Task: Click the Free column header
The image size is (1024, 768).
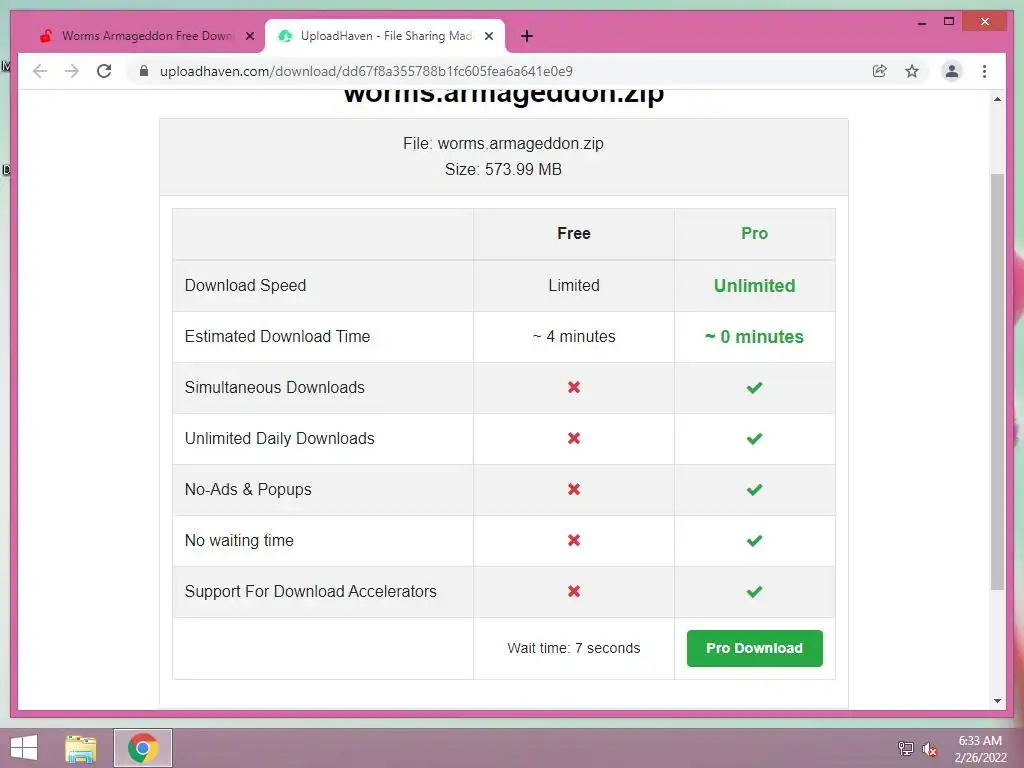Action: pos(573,233)
